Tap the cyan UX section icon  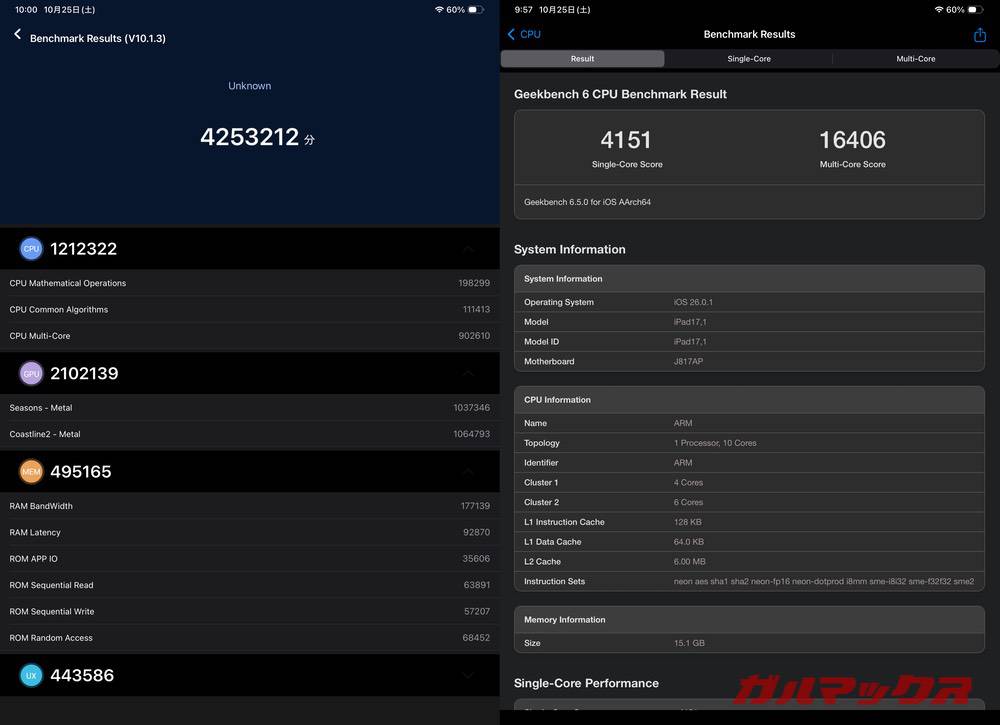coord(30,675)
